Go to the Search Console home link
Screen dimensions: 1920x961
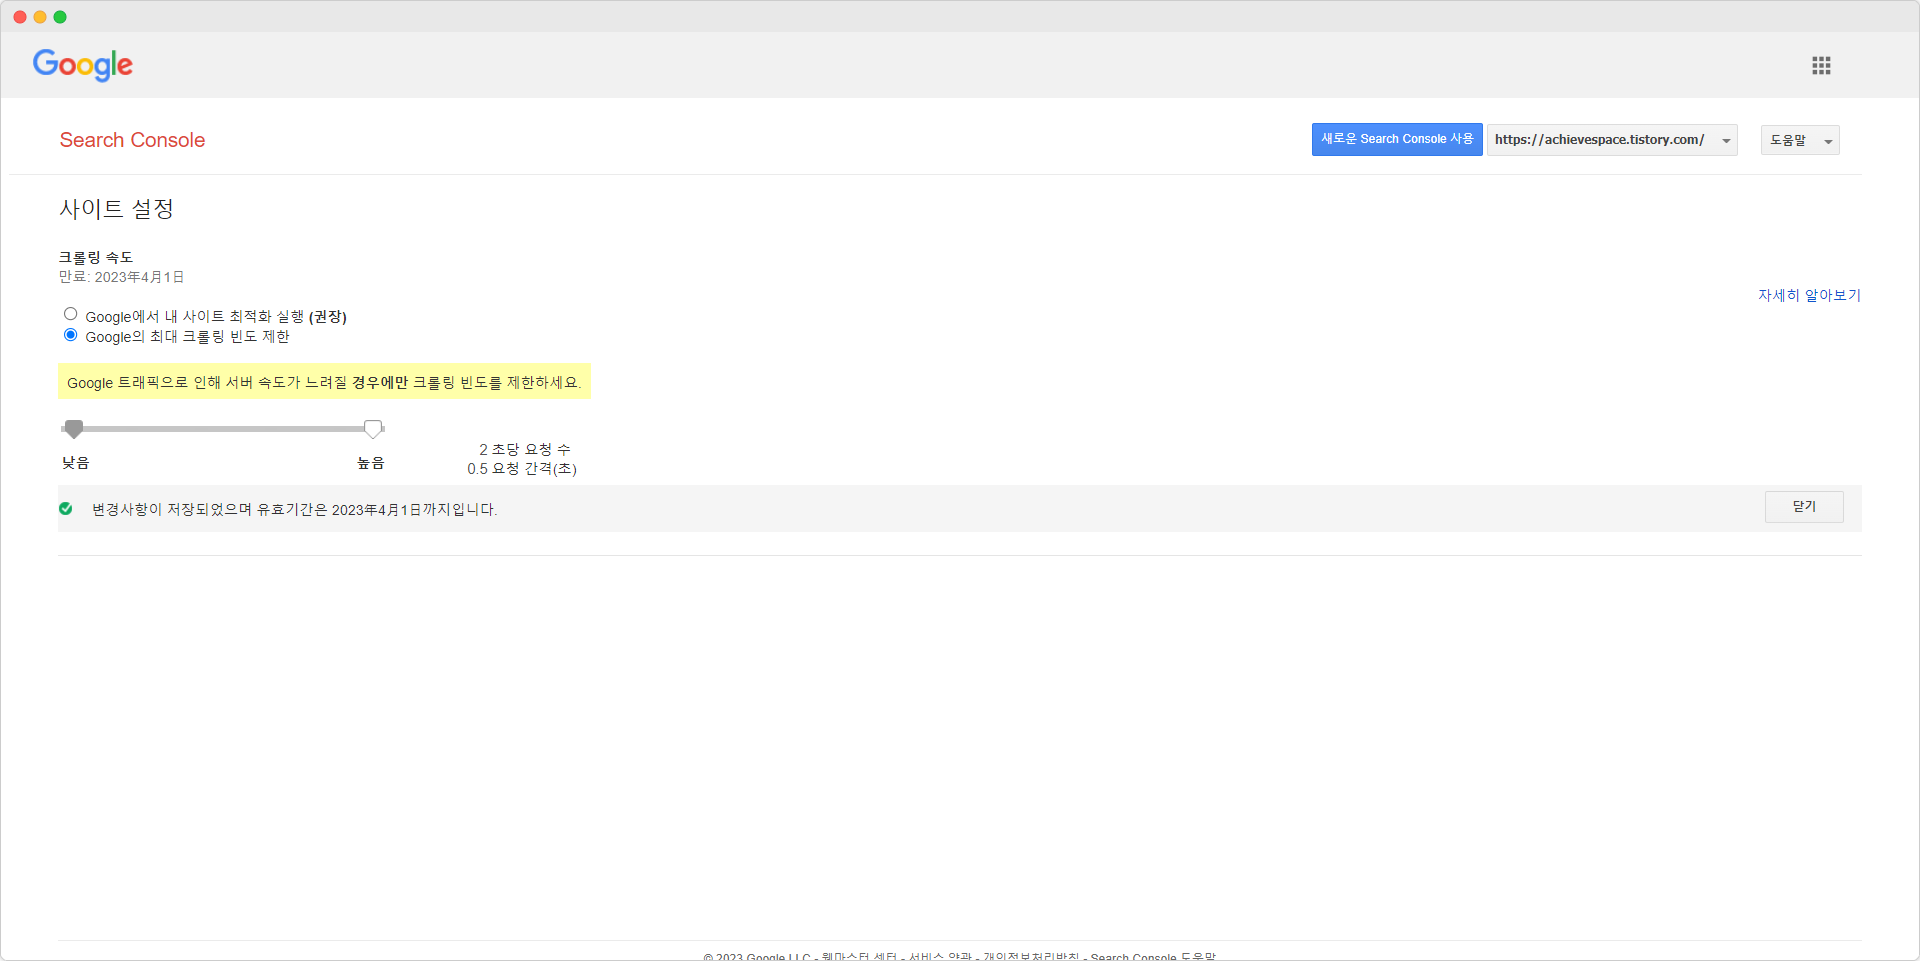132,140
